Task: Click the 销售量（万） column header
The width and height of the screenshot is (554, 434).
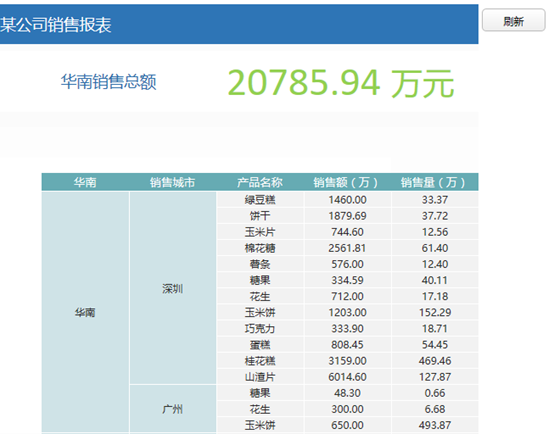Action: [435, 182]
